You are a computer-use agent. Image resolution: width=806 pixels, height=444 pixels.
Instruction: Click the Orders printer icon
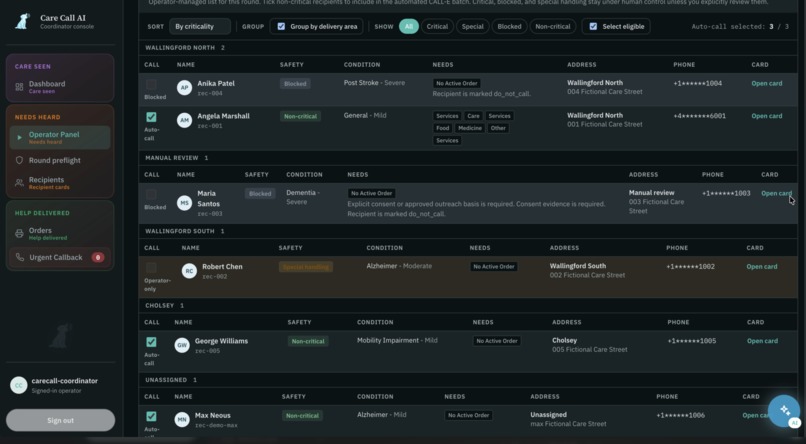[19, 233]
